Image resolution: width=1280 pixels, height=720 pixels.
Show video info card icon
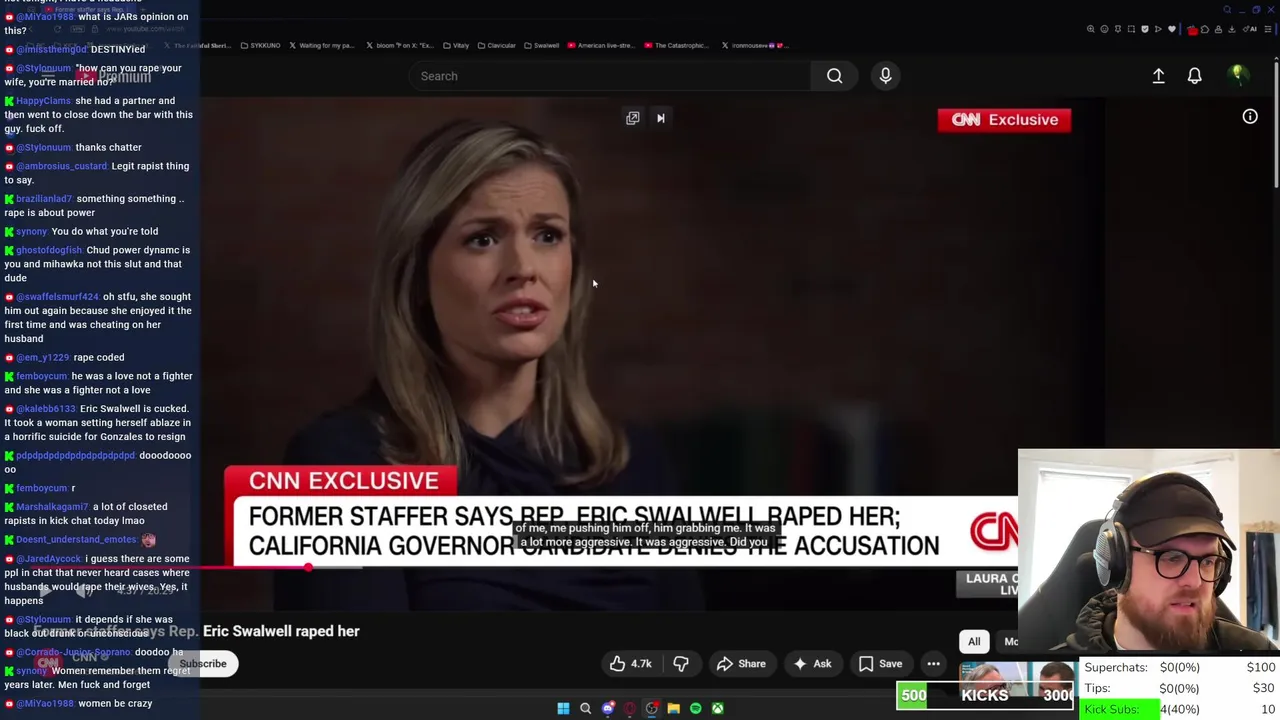tap(1250, 117)
